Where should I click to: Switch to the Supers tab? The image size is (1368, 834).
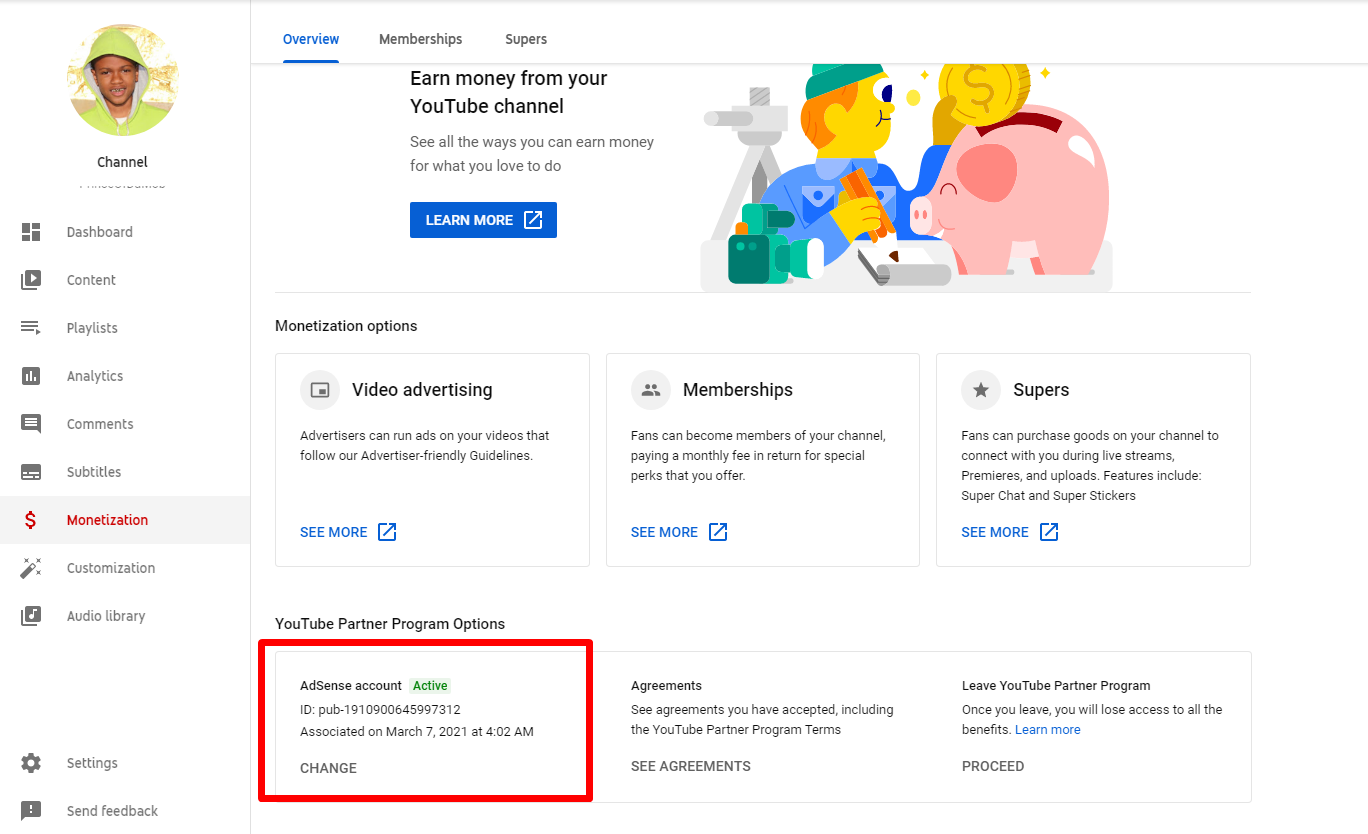coord(526,39)
